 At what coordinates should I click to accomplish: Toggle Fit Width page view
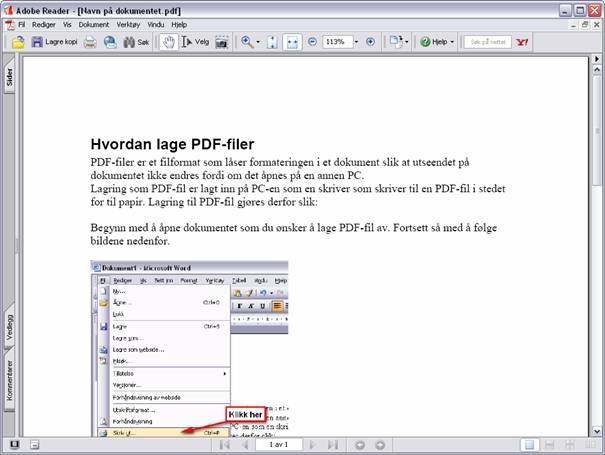292,42
